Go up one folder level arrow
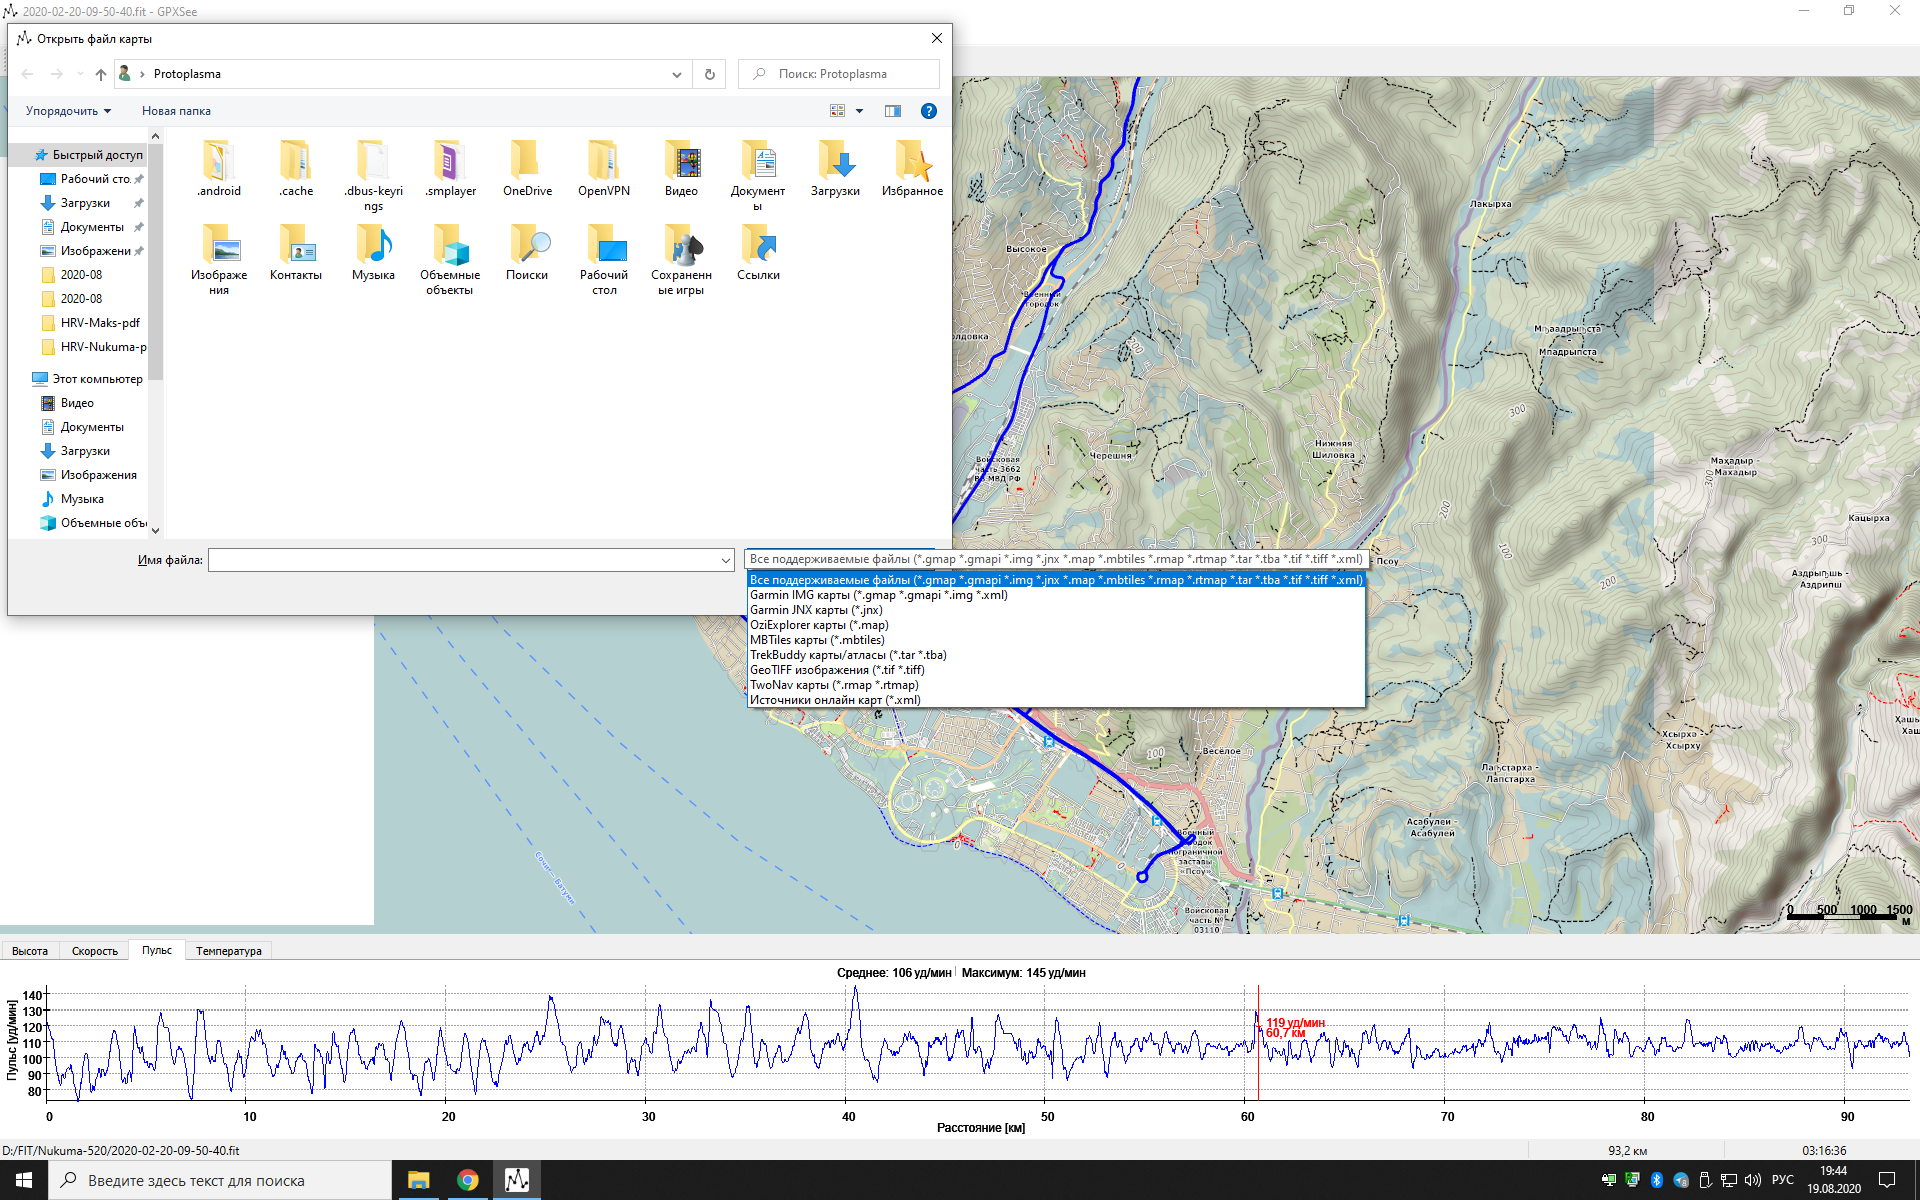1920x1200 pixels. click(101, 74)
